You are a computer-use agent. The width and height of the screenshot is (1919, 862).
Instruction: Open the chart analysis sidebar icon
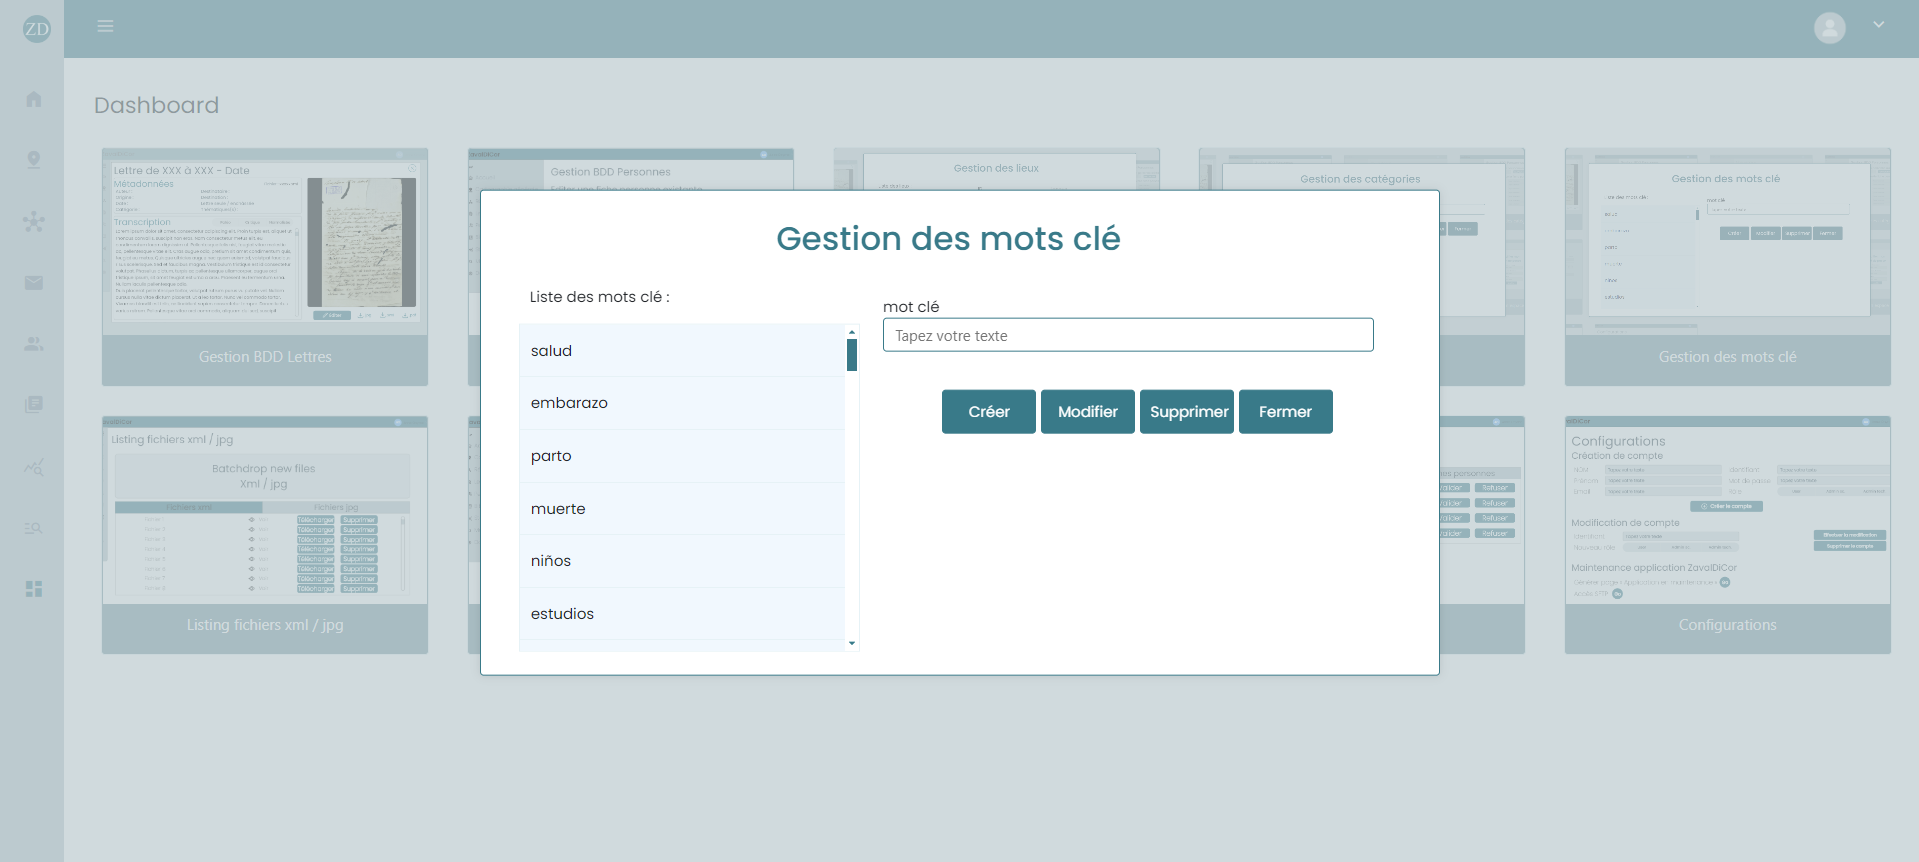pos(34,467)
